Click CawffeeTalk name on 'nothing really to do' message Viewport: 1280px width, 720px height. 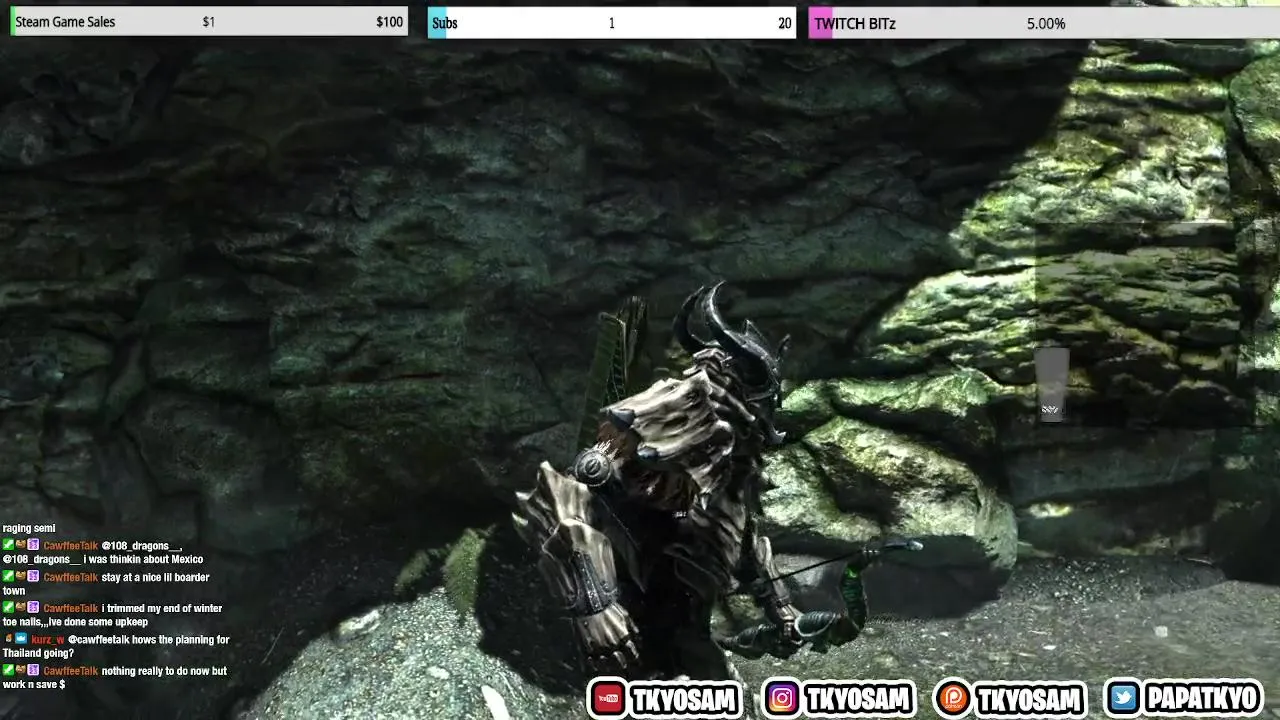coord(70,671)
